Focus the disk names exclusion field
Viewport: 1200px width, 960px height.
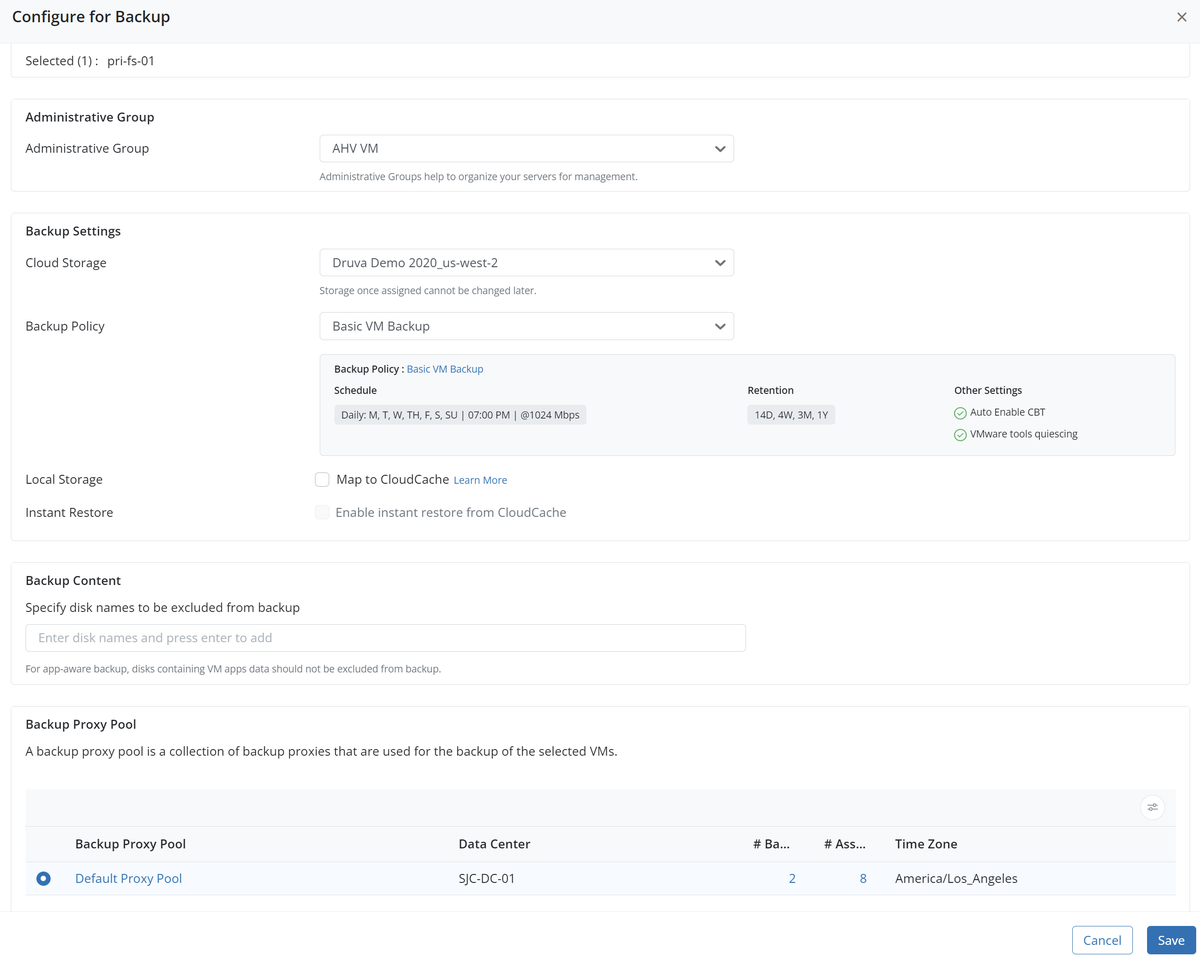(385, 638)
